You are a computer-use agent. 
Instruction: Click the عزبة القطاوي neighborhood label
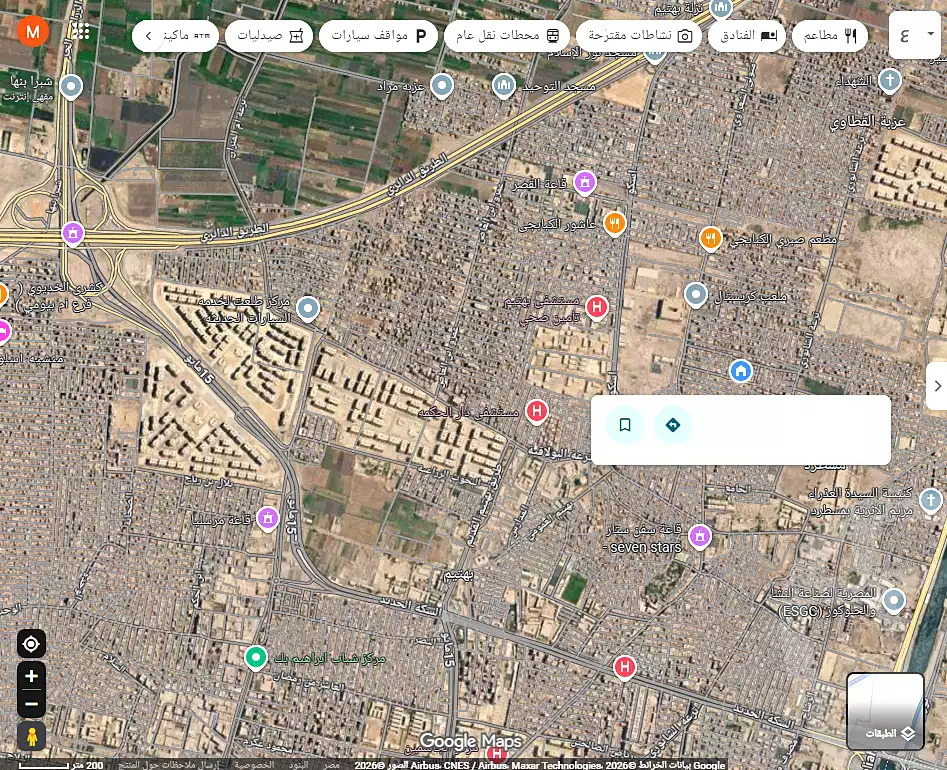point(868,122)
